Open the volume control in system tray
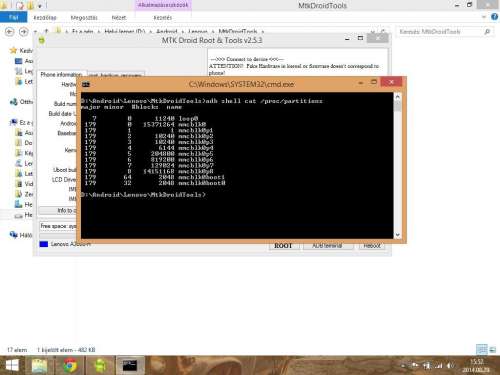The width and height of the screenshot is (500, 375). pos(450,366)
